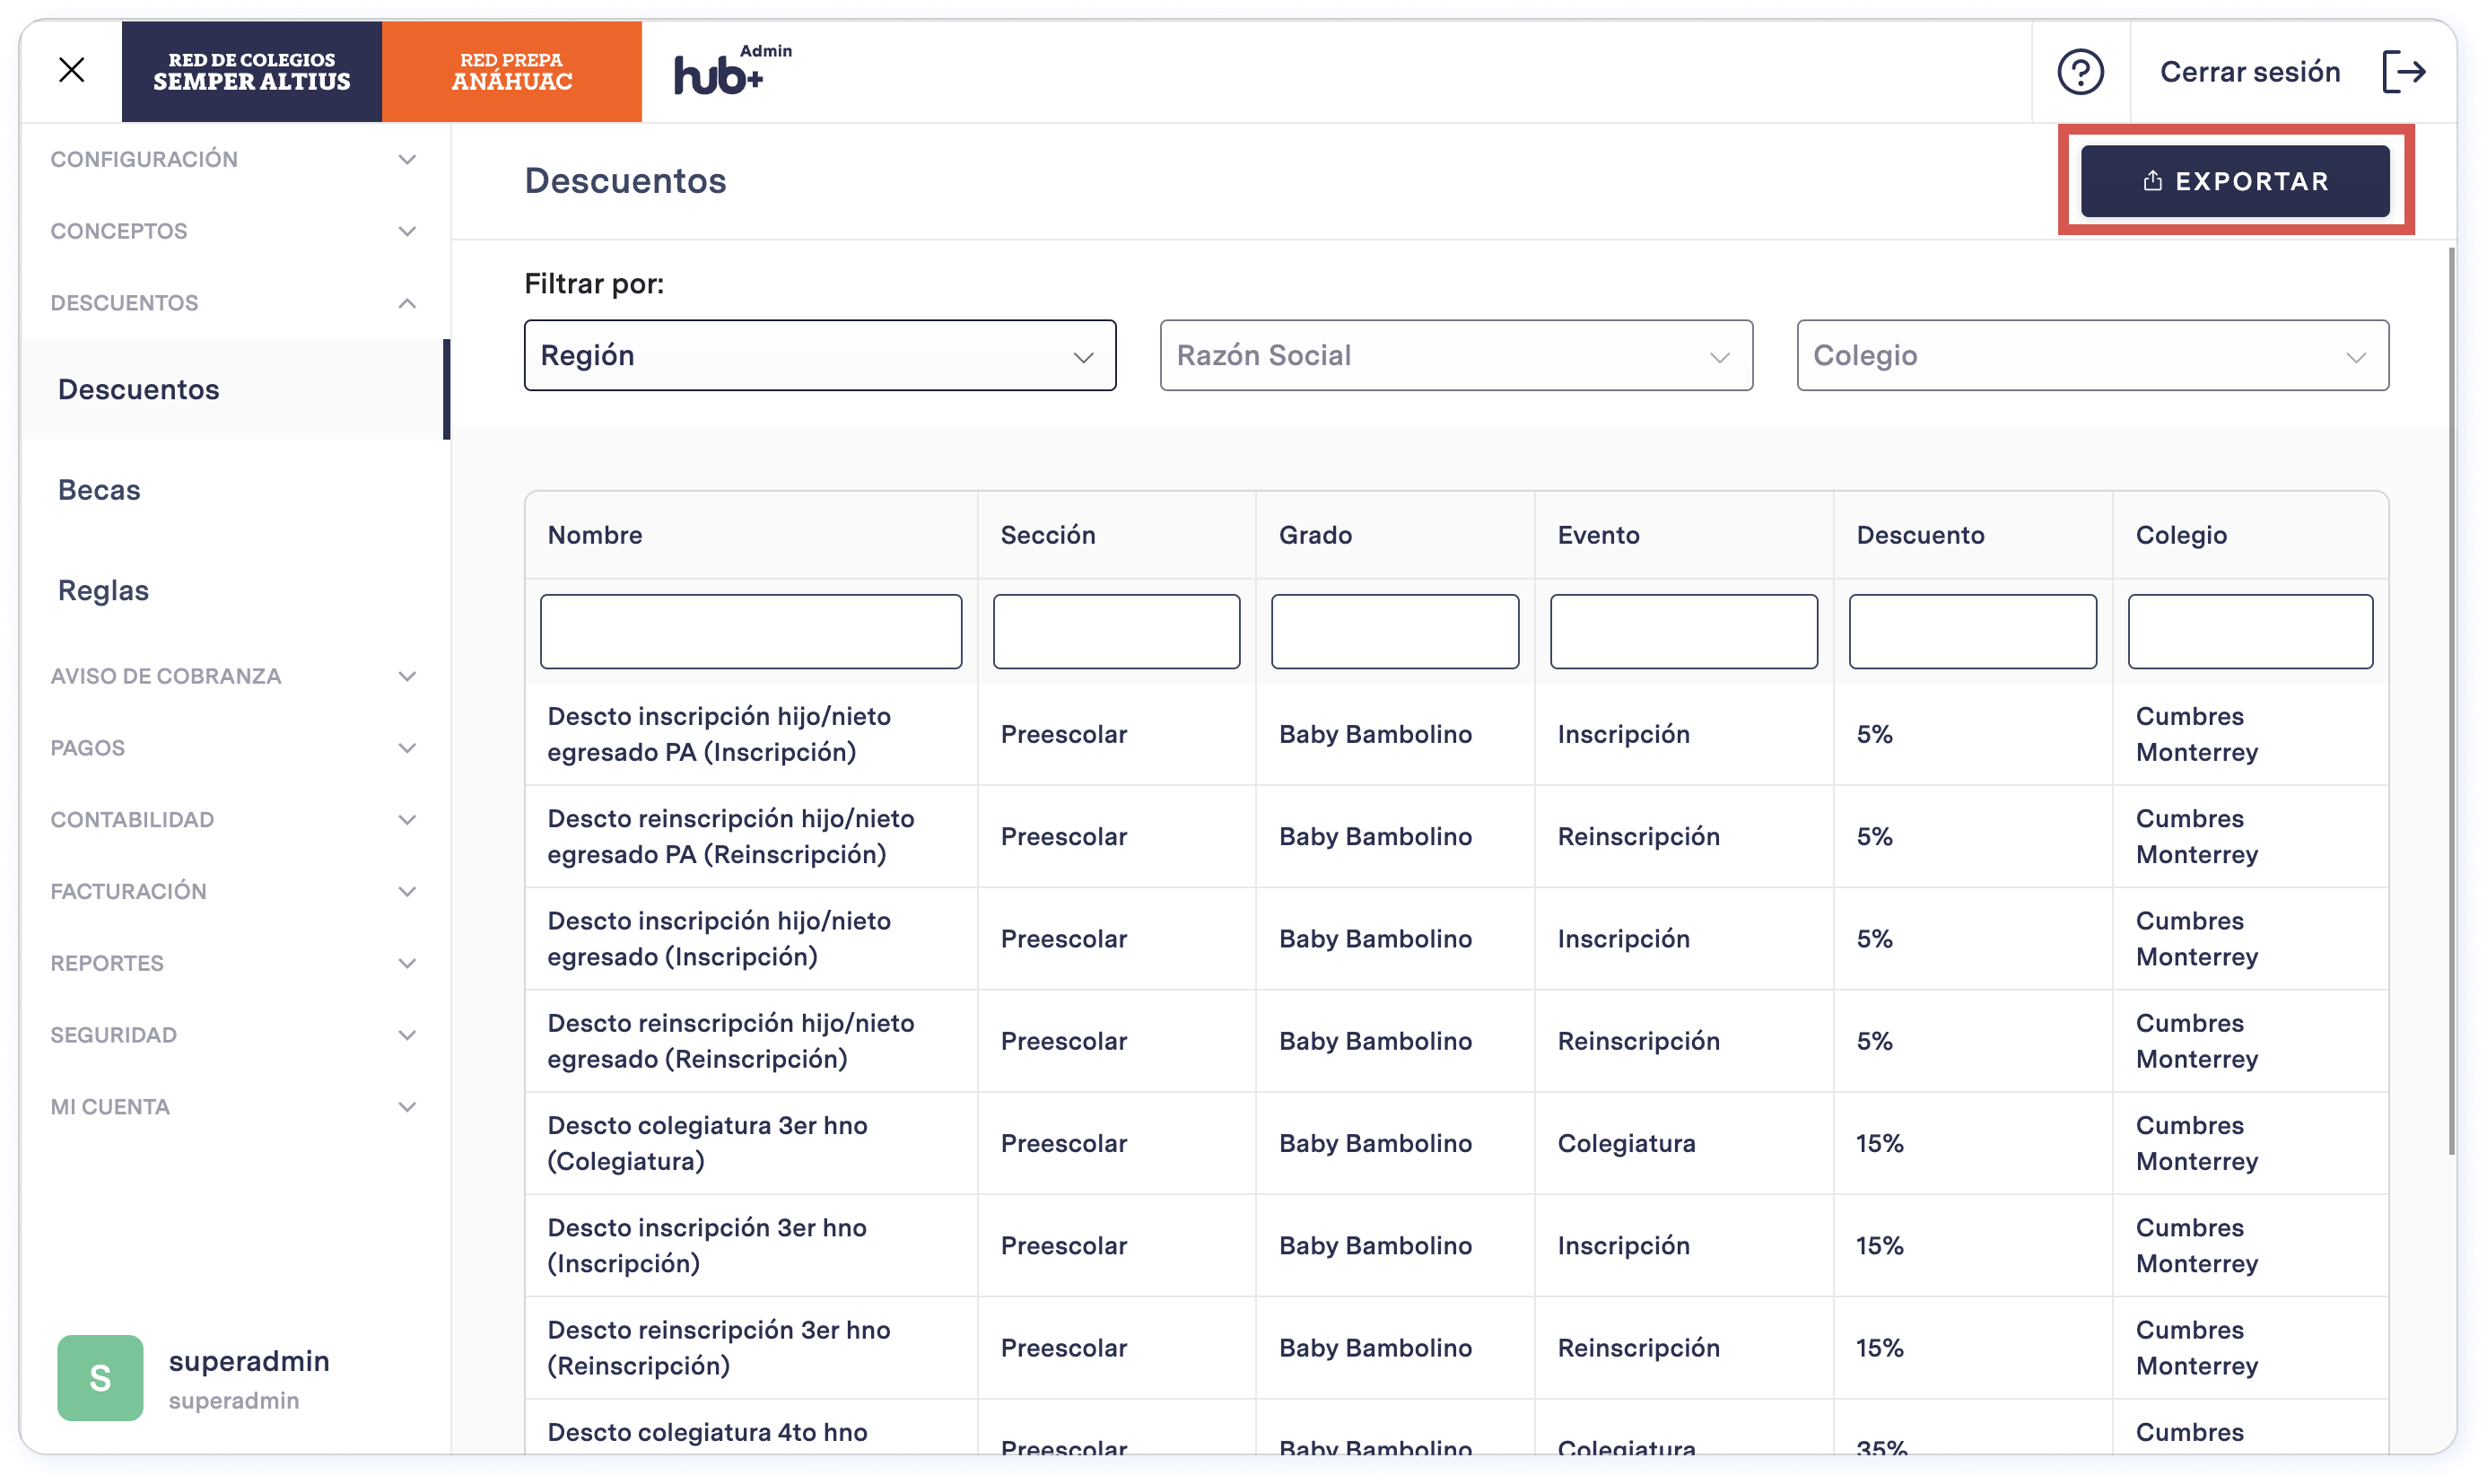2487x1484 pixels.
Task: Click Colegiatura event in 3er hno row
Action: click(1626, 1143)
